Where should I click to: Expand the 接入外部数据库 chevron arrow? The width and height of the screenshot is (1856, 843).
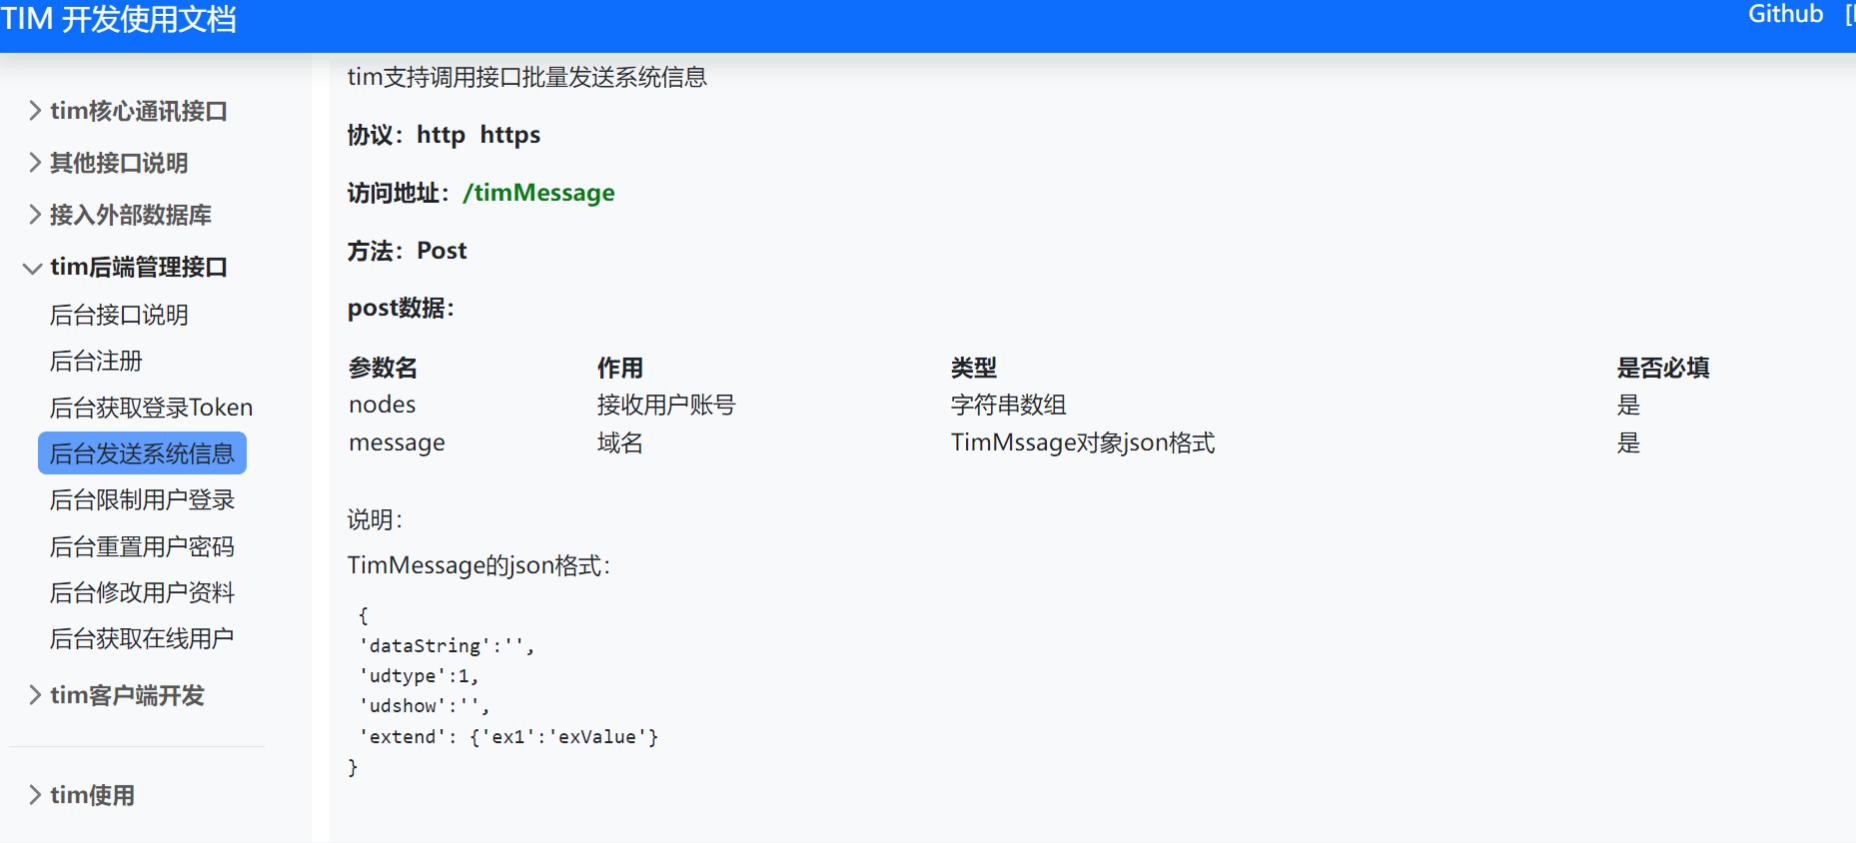(35, 215)
